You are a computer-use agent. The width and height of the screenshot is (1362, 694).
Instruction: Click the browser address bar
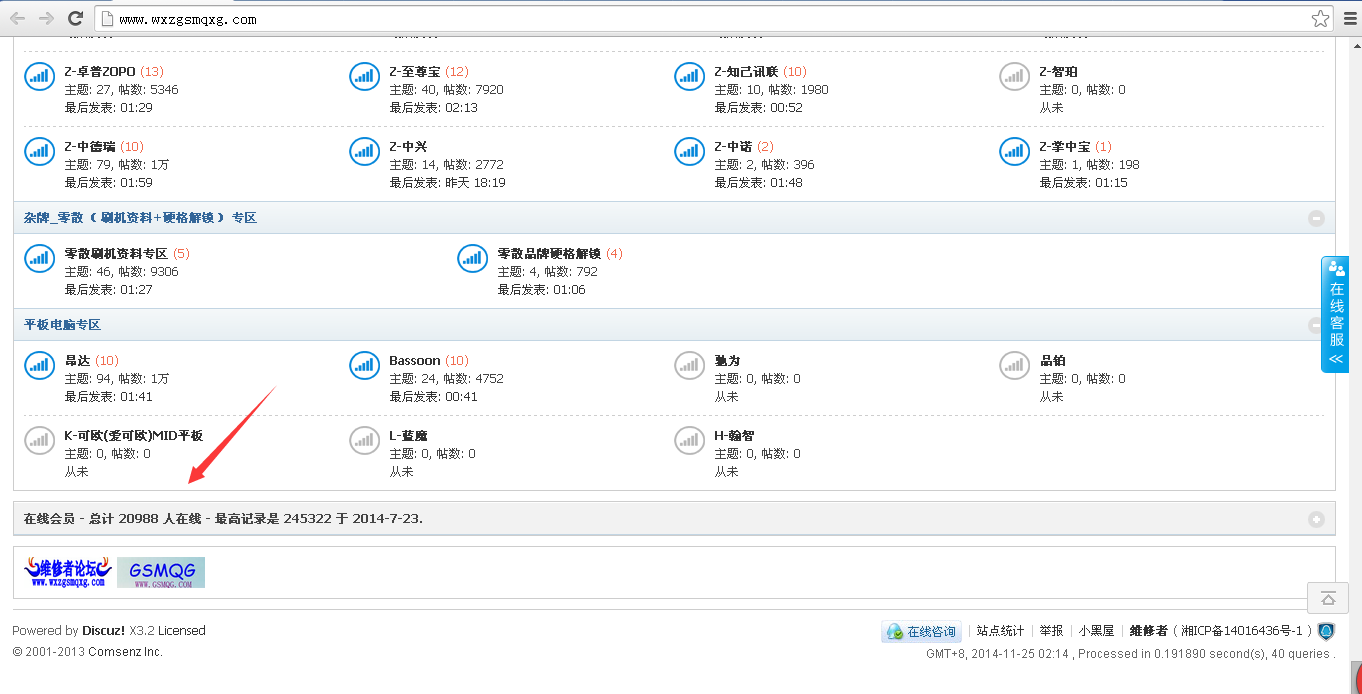click(700, 19)
